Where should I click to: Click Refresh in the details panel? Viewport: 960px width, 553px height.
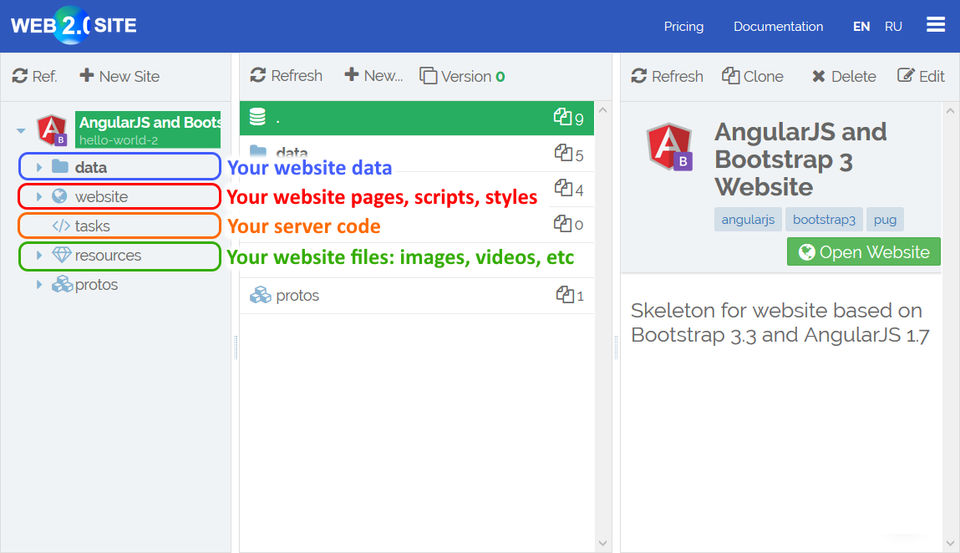tap(667, 76)
